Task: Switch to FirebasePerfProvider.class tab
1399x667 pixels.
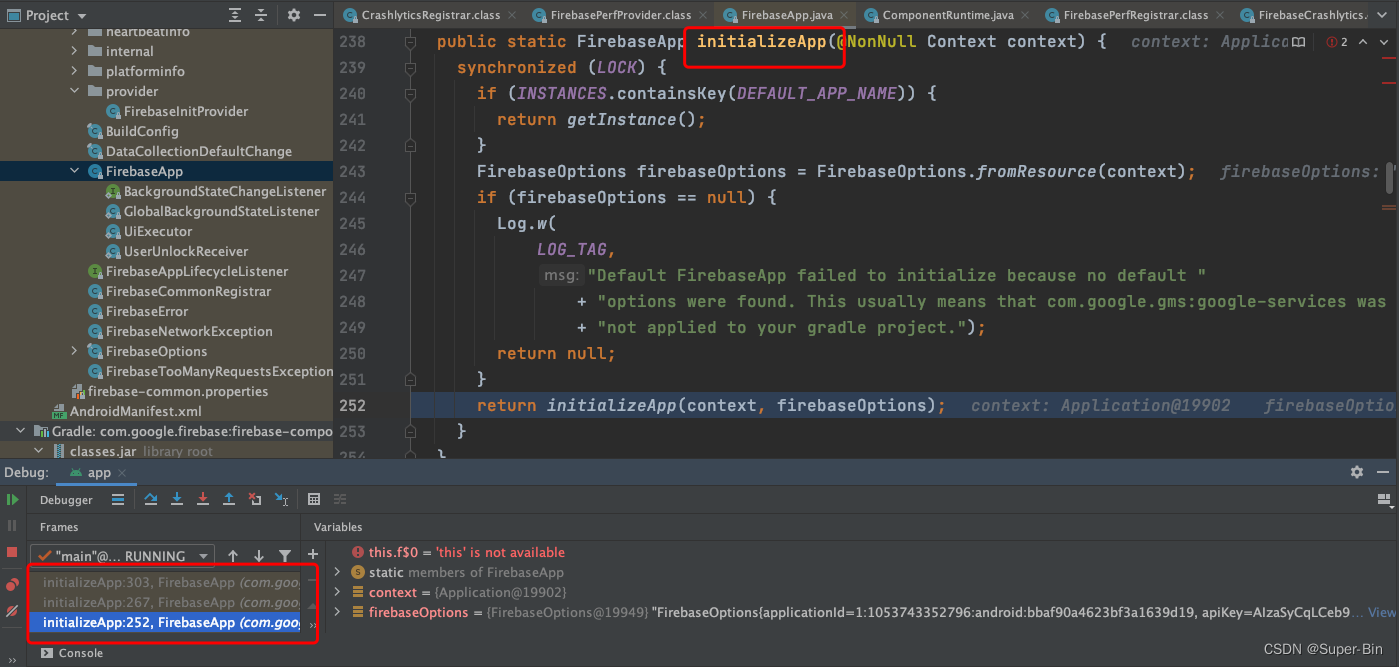Action: tap(621, 15)
